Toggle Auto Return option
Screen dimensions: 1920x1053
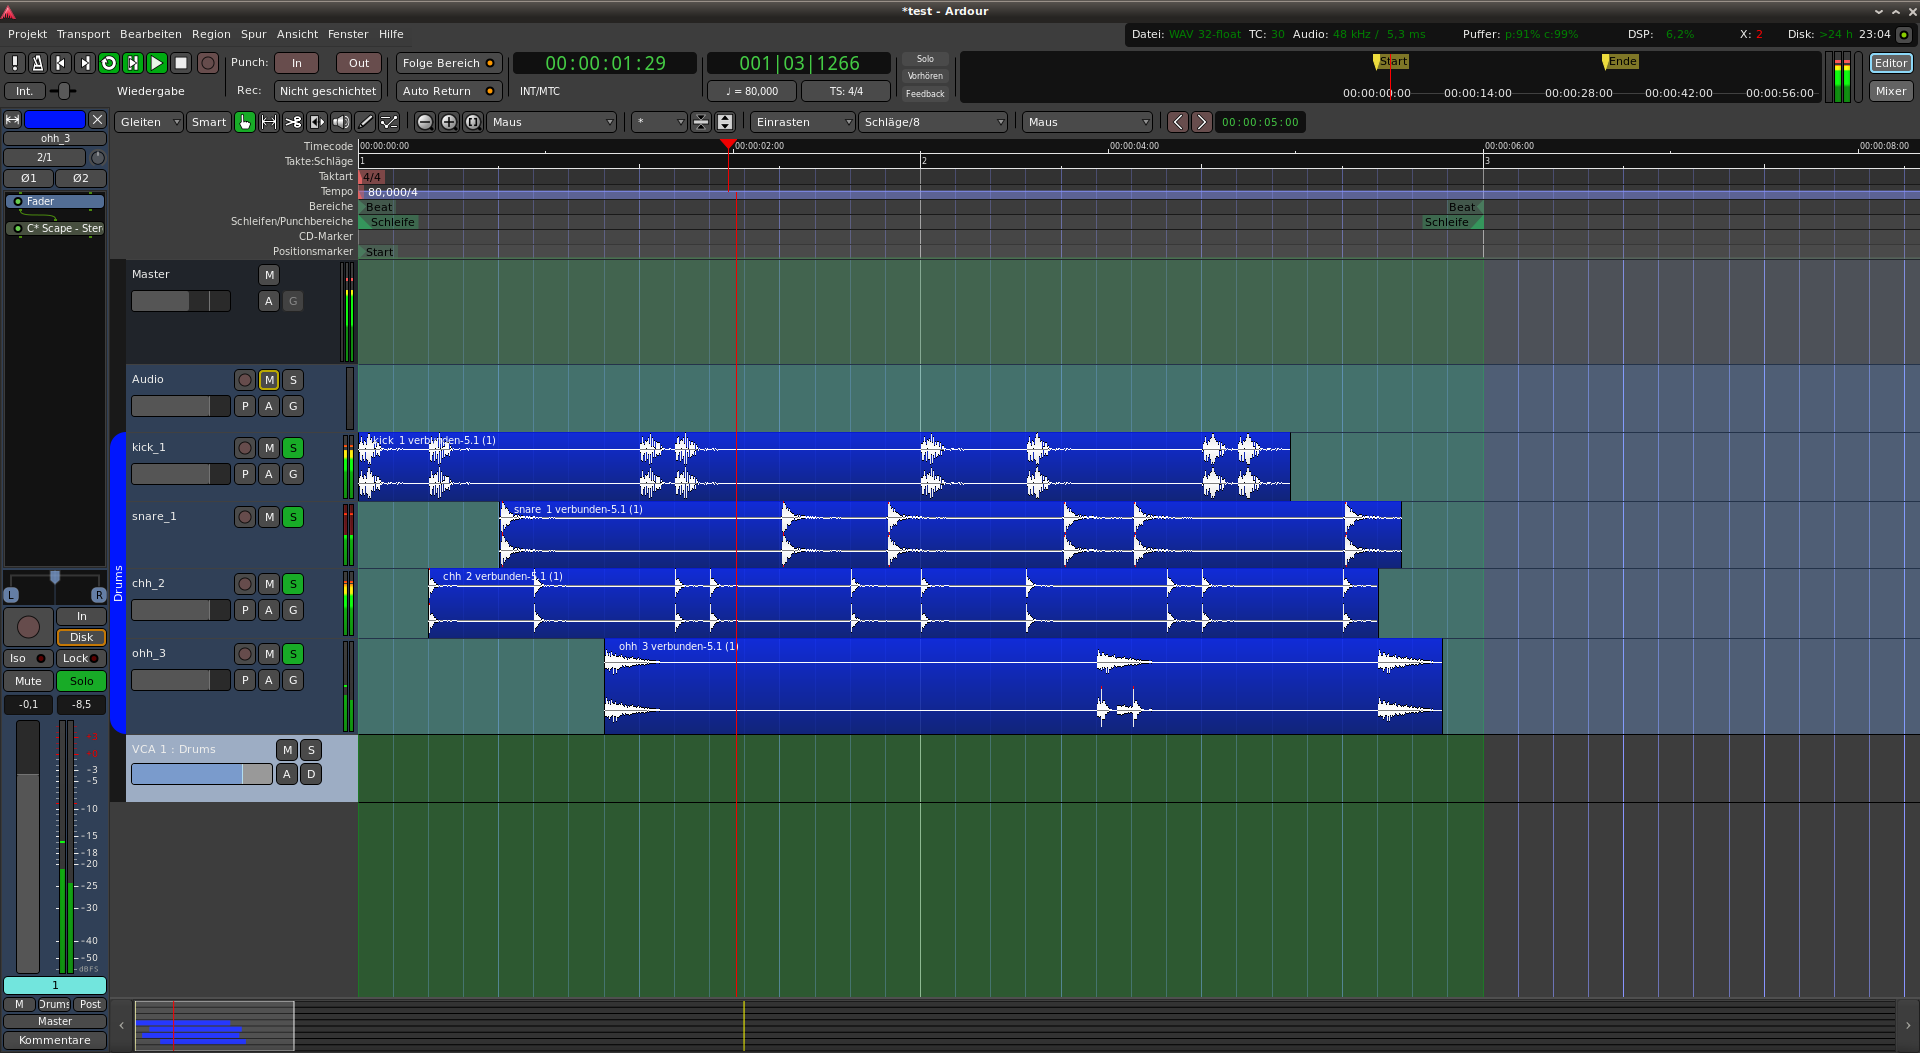tap(449, 91)
